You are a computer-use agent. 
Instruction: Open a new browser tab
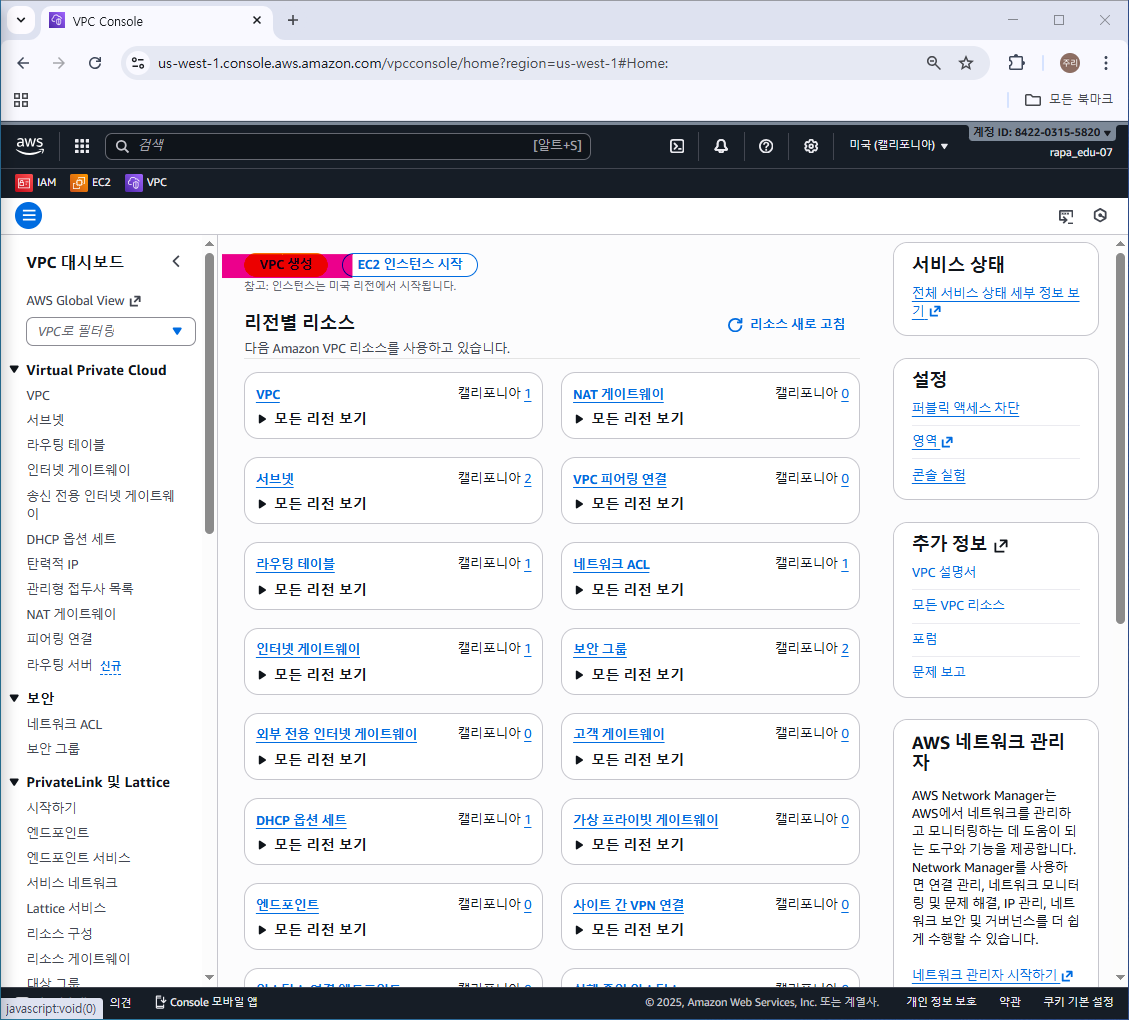[x=293, y=20]
